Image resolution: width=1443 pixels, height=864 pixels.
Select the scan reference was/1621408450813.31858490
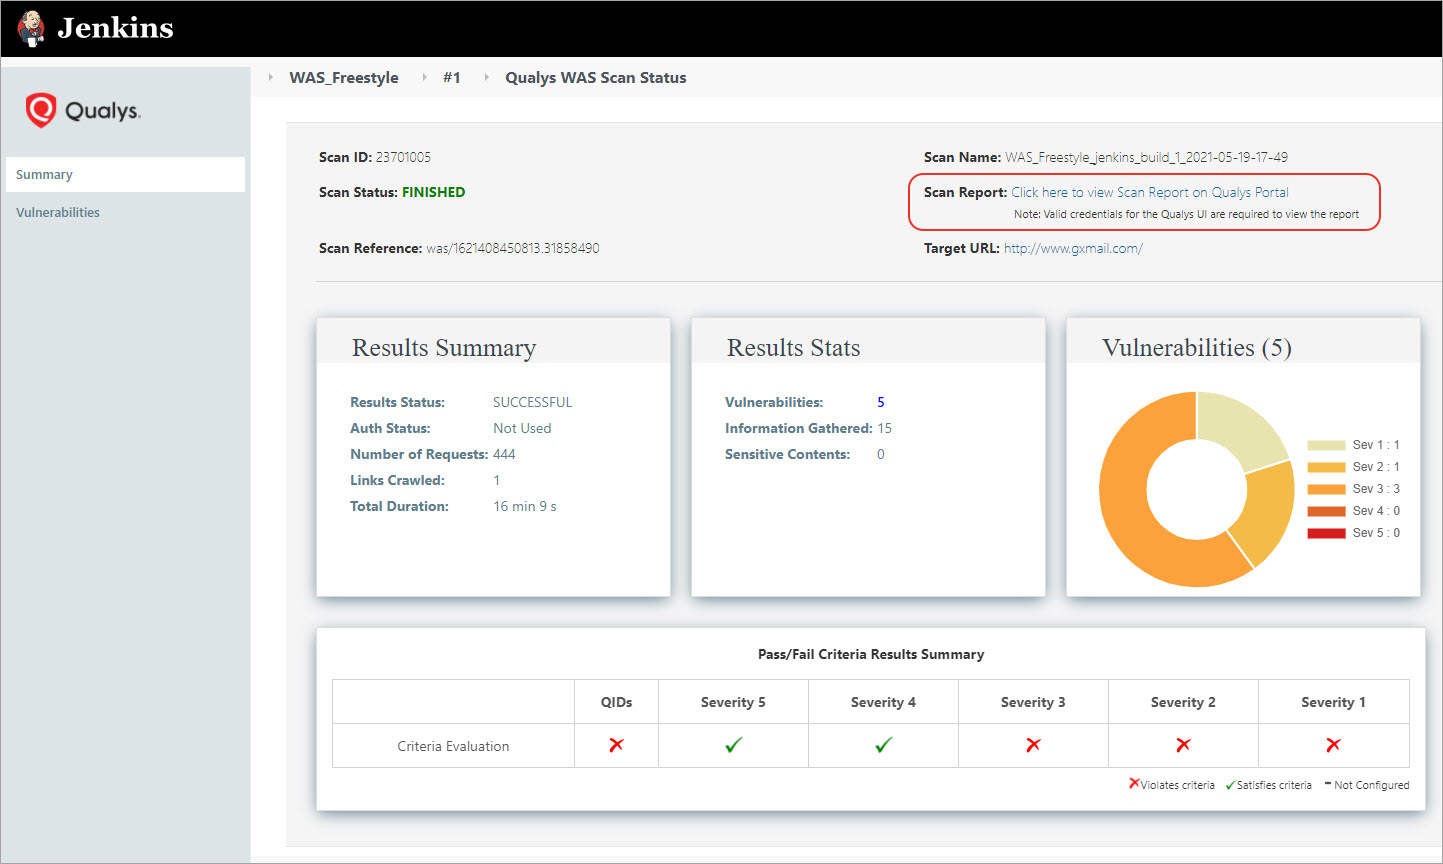[x=513, y=248]
